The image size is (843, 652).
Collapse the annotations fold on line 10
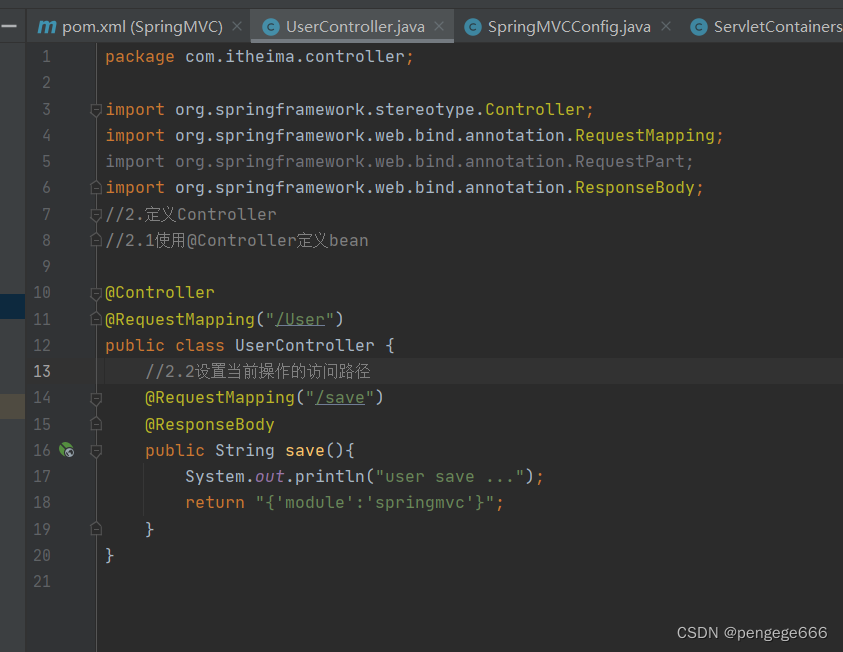pos(96,293)
